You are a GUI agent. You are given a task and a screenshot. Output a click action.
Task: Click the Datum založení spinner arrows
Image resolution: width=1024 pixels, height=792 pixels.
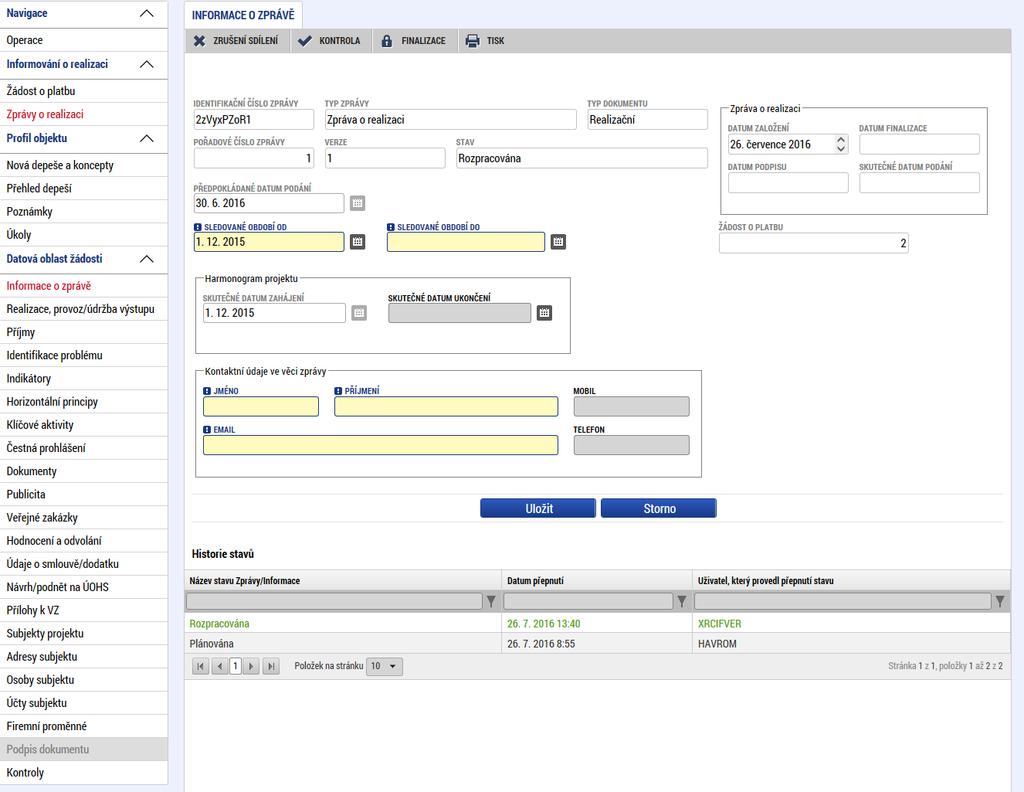841,144
